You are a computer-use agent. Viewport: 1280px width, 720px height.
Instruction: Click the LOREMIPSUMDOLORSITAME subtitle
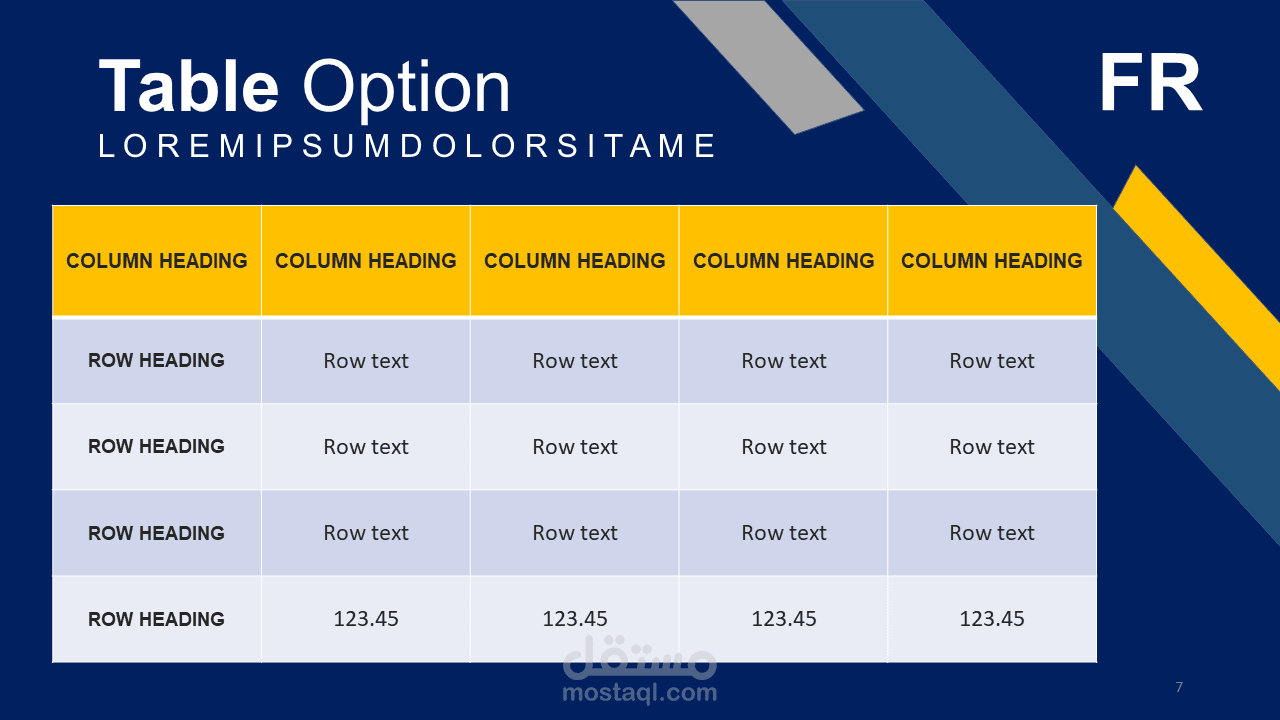[407, 146]
